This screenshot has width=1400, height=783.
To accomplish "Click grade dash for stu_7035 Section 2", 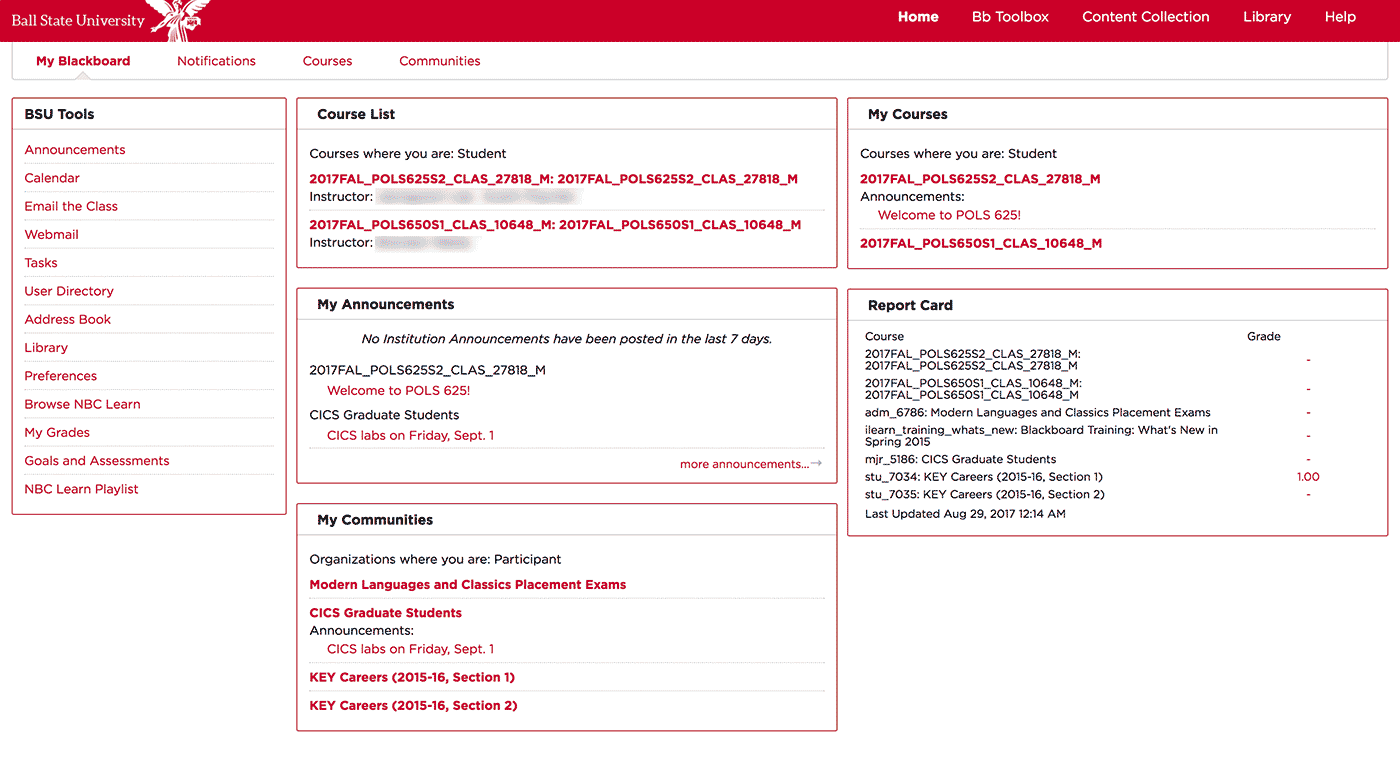I will pyautogui.click(x=1308, y=495).
